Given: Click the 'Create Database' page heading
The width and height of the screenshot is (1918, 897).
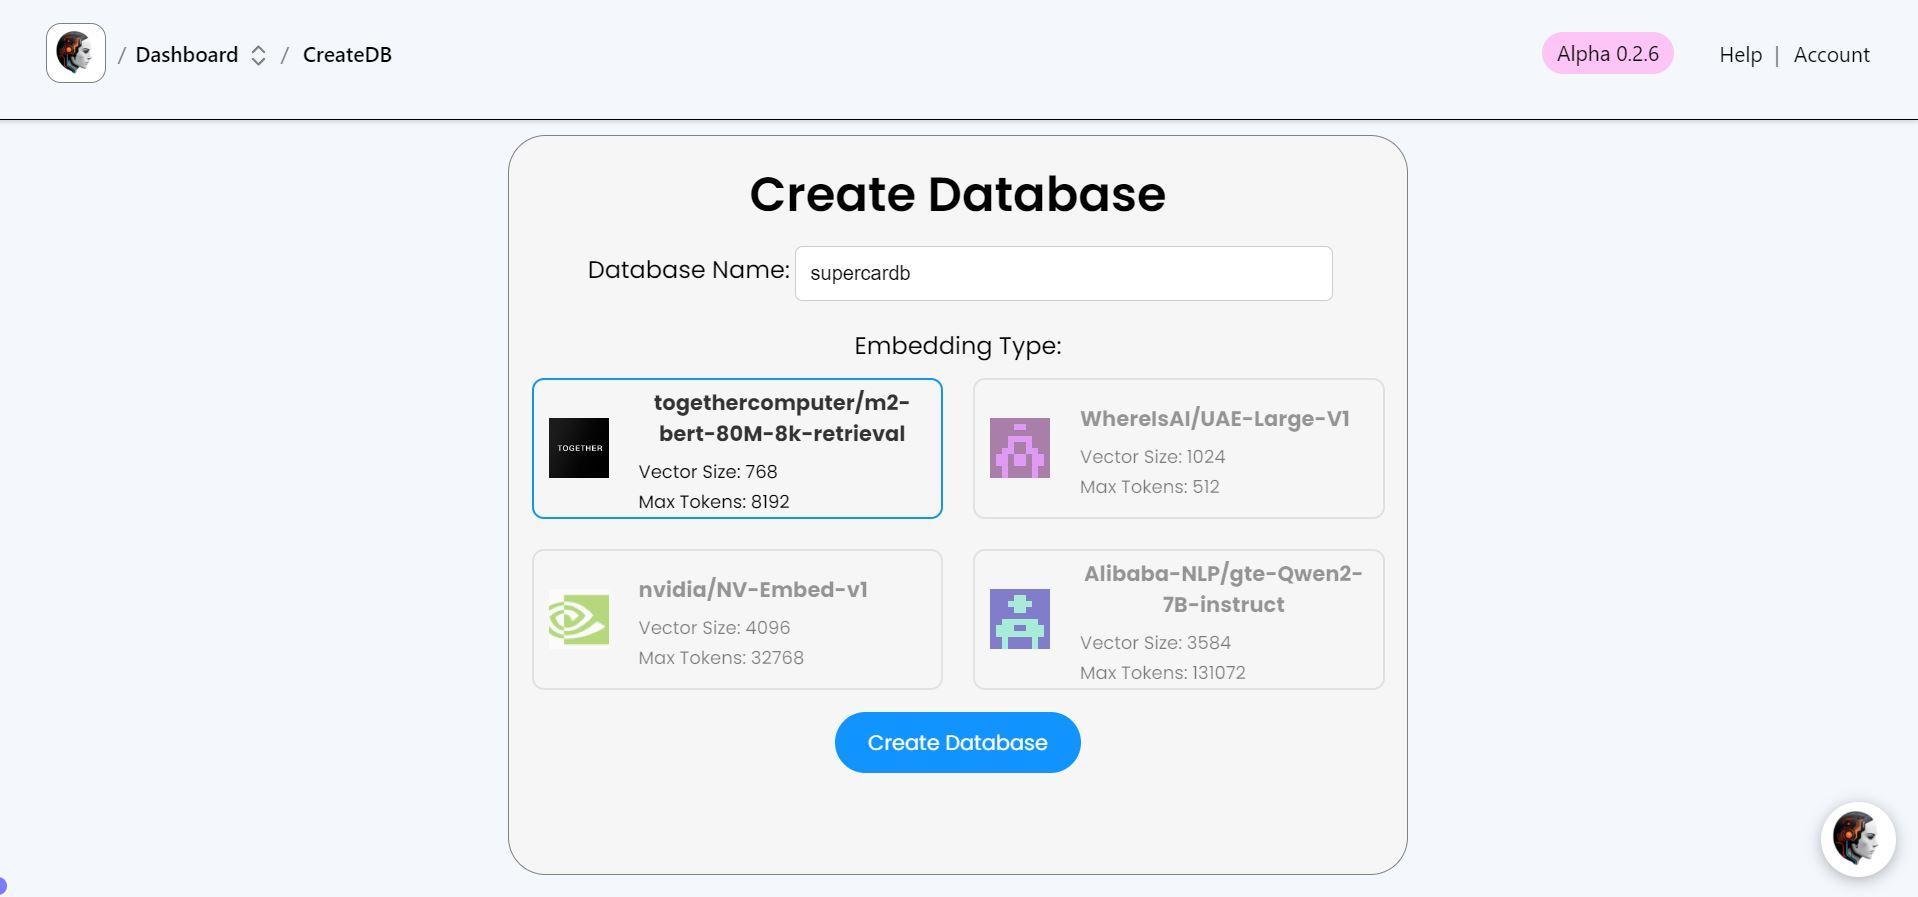Looking at the screenshot, I should pyautogui.click(x=957, y=194).
